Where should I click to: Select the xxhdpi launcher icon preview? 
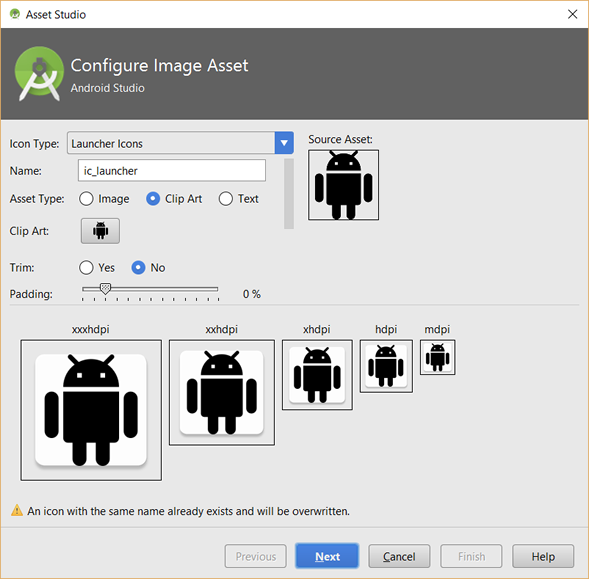point(222,393)
